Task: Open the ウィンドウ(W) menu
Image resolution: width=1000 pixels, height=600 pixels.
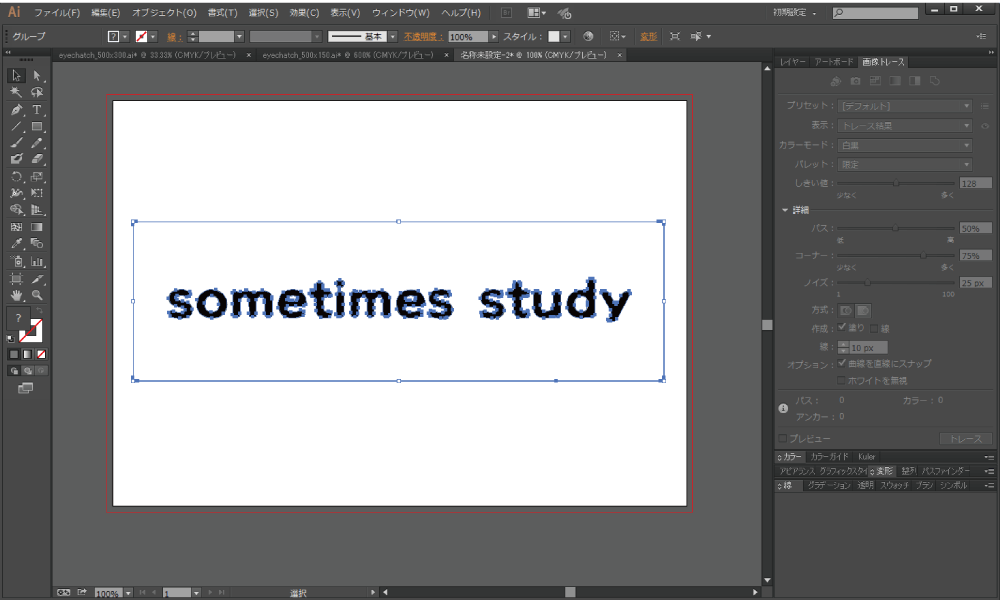Action: pyautogui.click(x=401, y=13)
